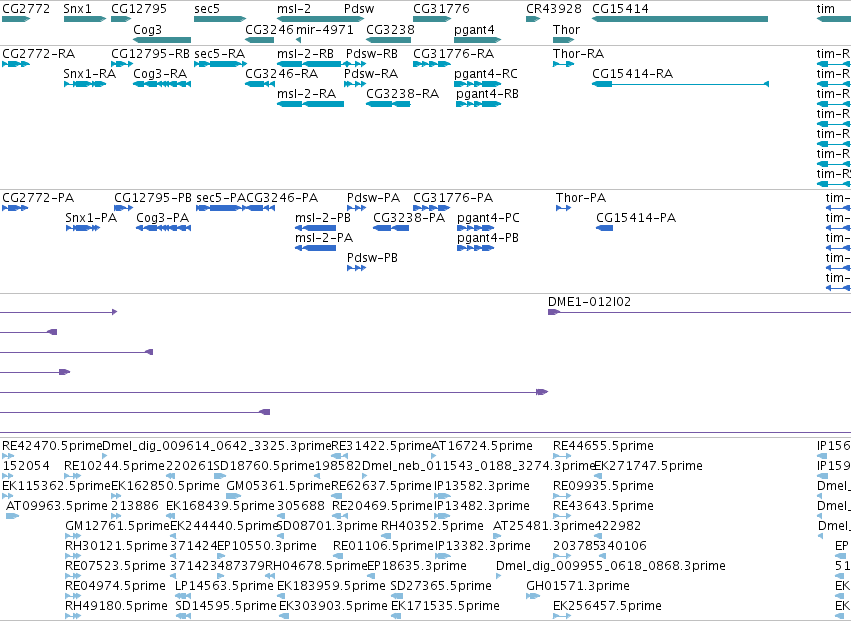This screenshot has width=851, height=621.
Task: Click the Pdsw-RA transcript label
Action: (371, 74)
